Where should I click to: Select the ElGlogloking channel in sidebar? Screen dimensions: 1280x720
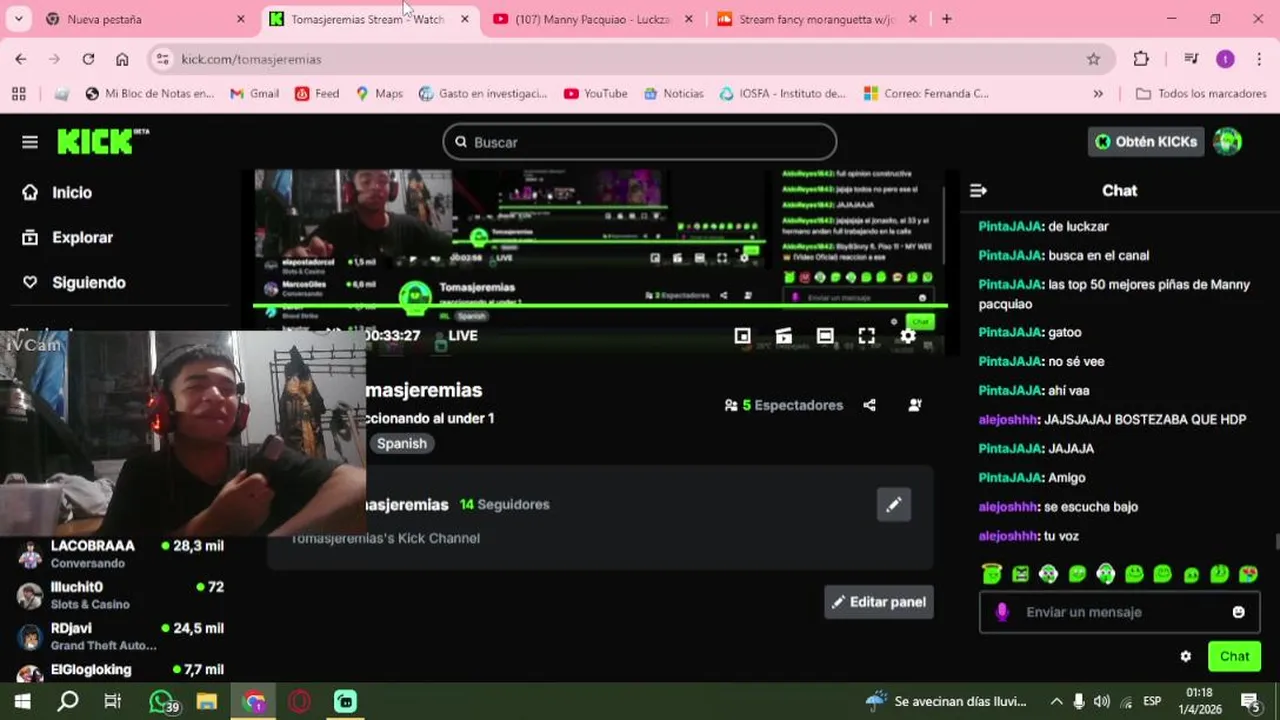pyautogui.click(x=120, y=672)
